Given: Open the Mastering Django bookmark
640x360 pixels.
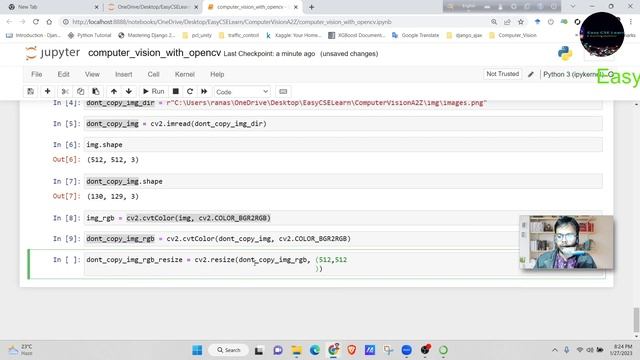Looking at the screenshot, I should (x=147, y=36).
